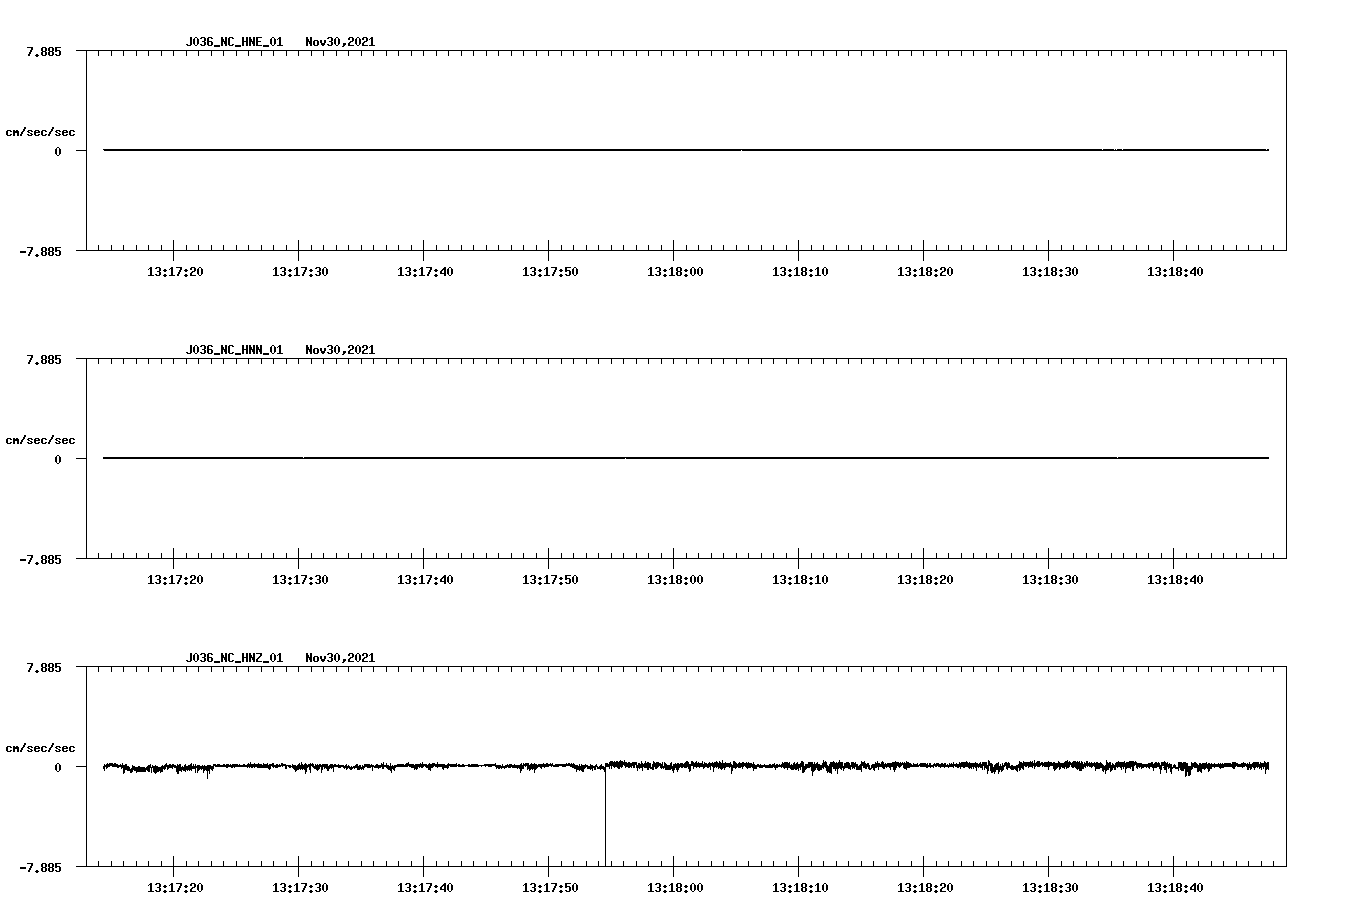Click the -7.885 lower limit on HNN axis

coord(41,560)
